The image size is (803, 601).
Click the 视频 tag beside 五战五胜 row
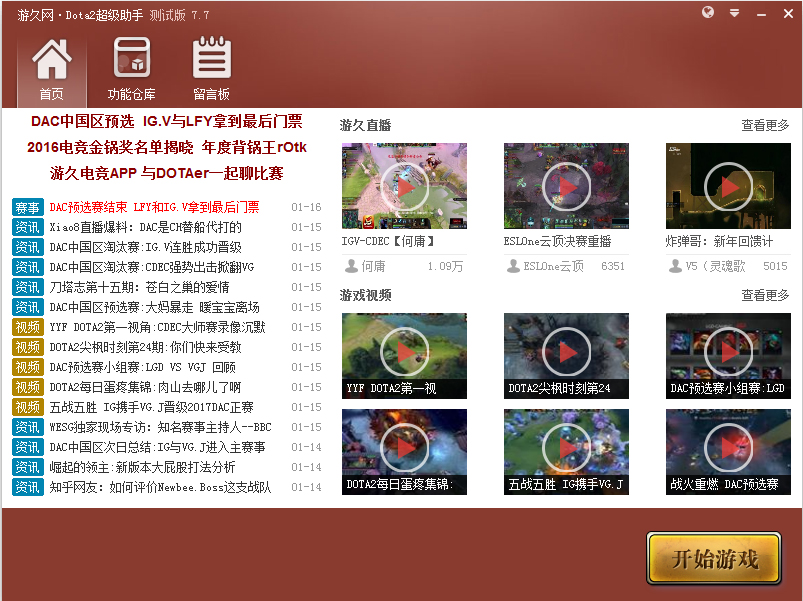point(28,407)
